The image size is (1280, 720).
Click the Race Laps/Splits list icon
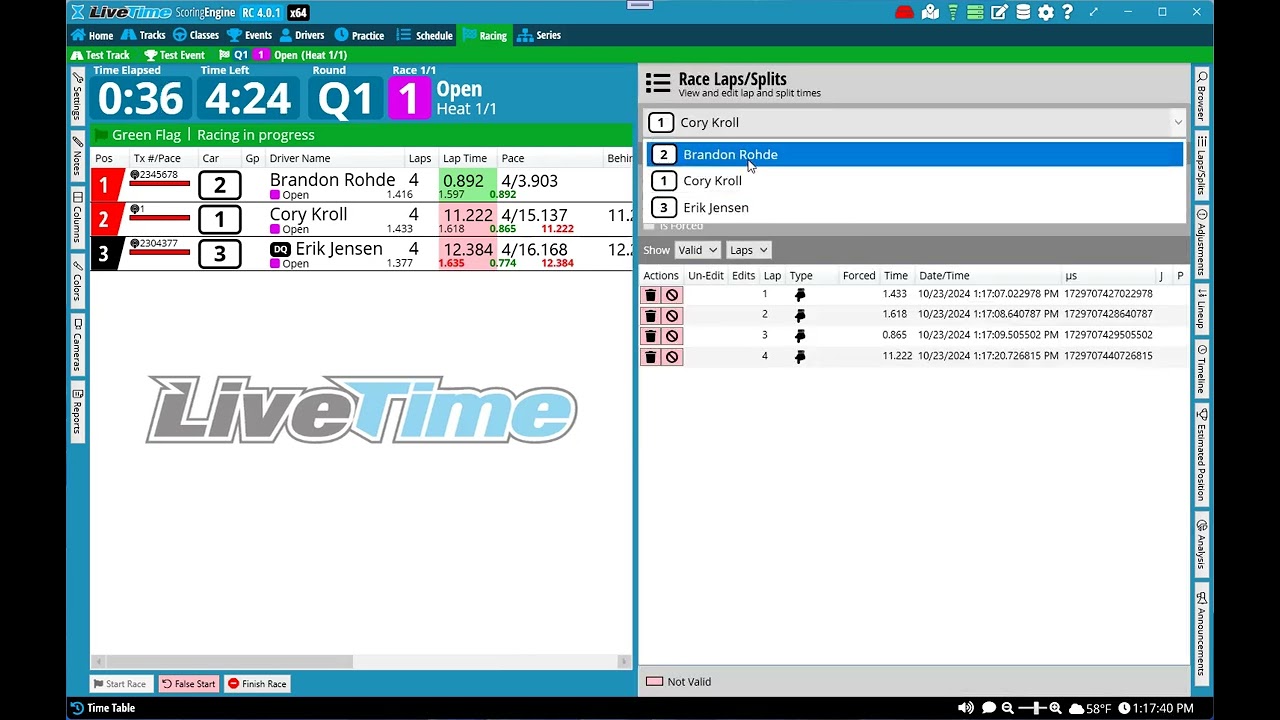[658, 83]
